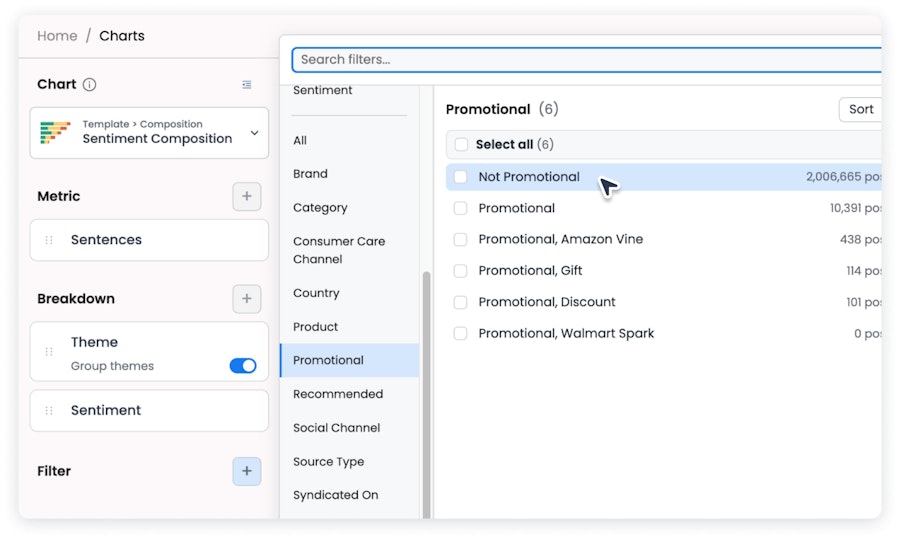The width and height of the screenshot is (900, 540).
Task: Click the Not Promotional label text
Action: pyautogui.click(x=529, y=177)
